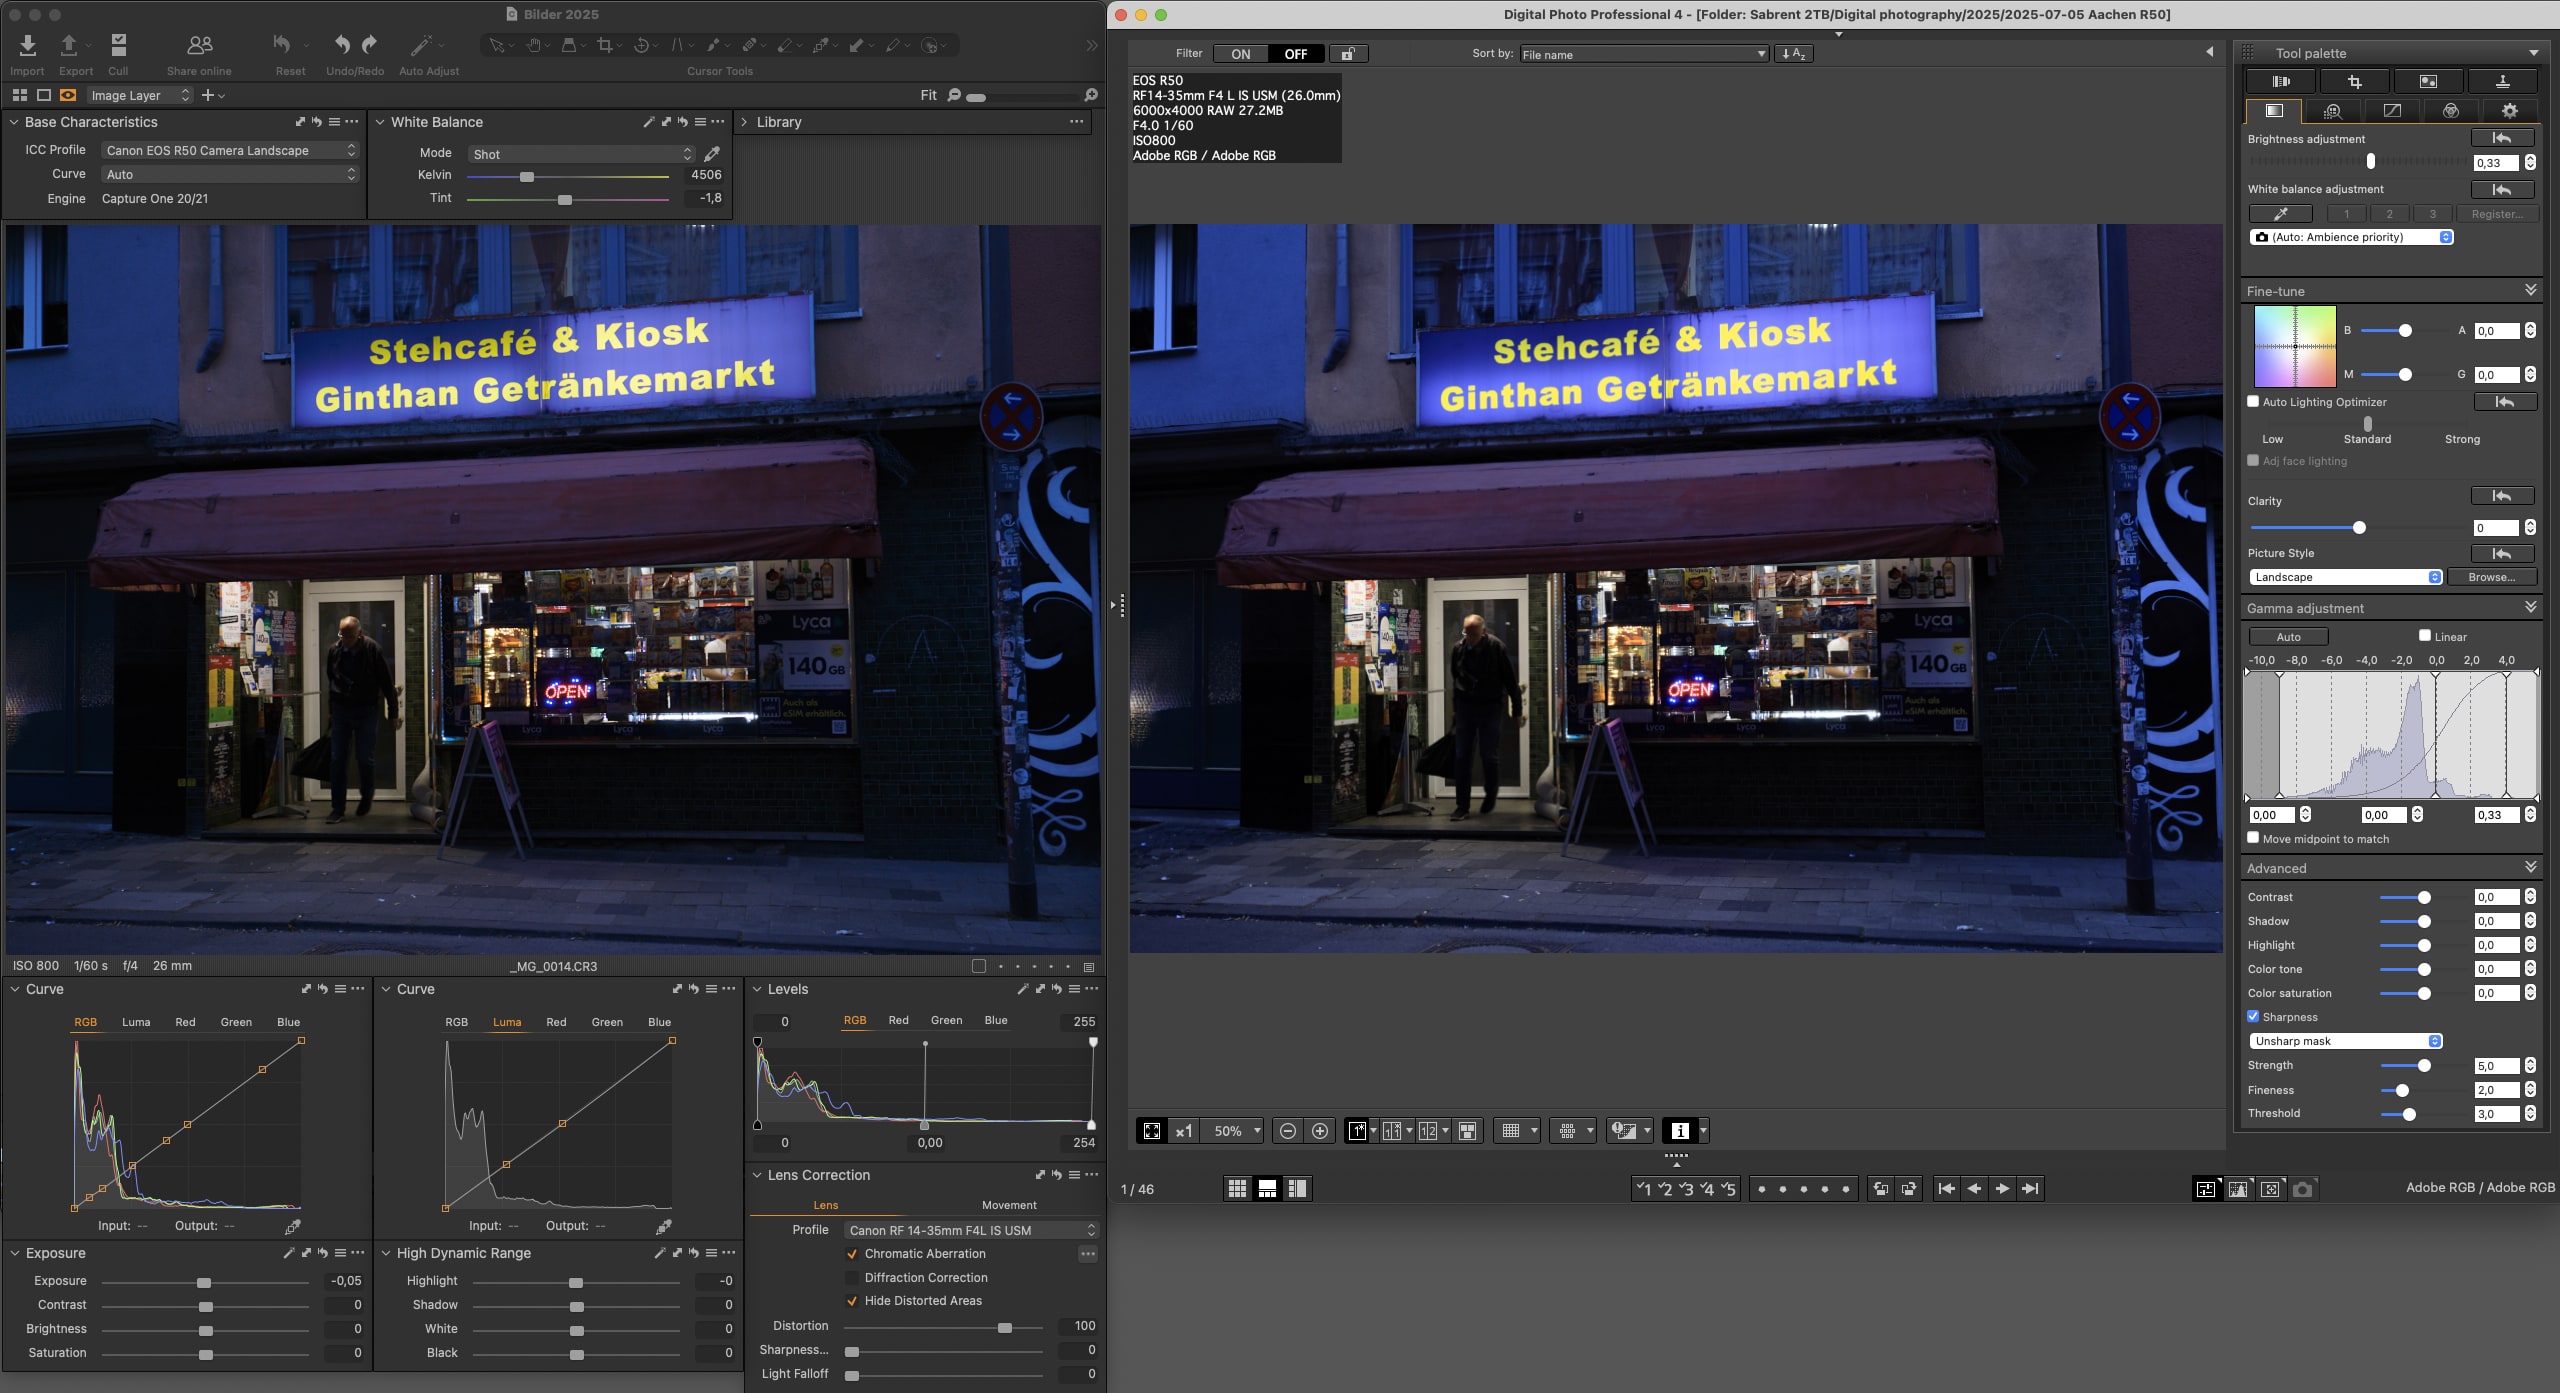Switch to fit-to-window view

(x=1152, y=1131)
